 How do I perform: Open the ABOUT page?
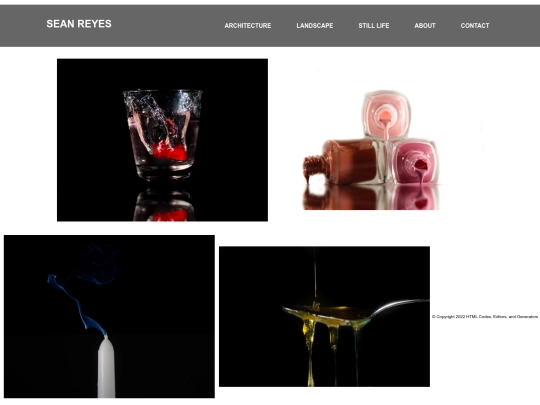[x=425, y=26]
